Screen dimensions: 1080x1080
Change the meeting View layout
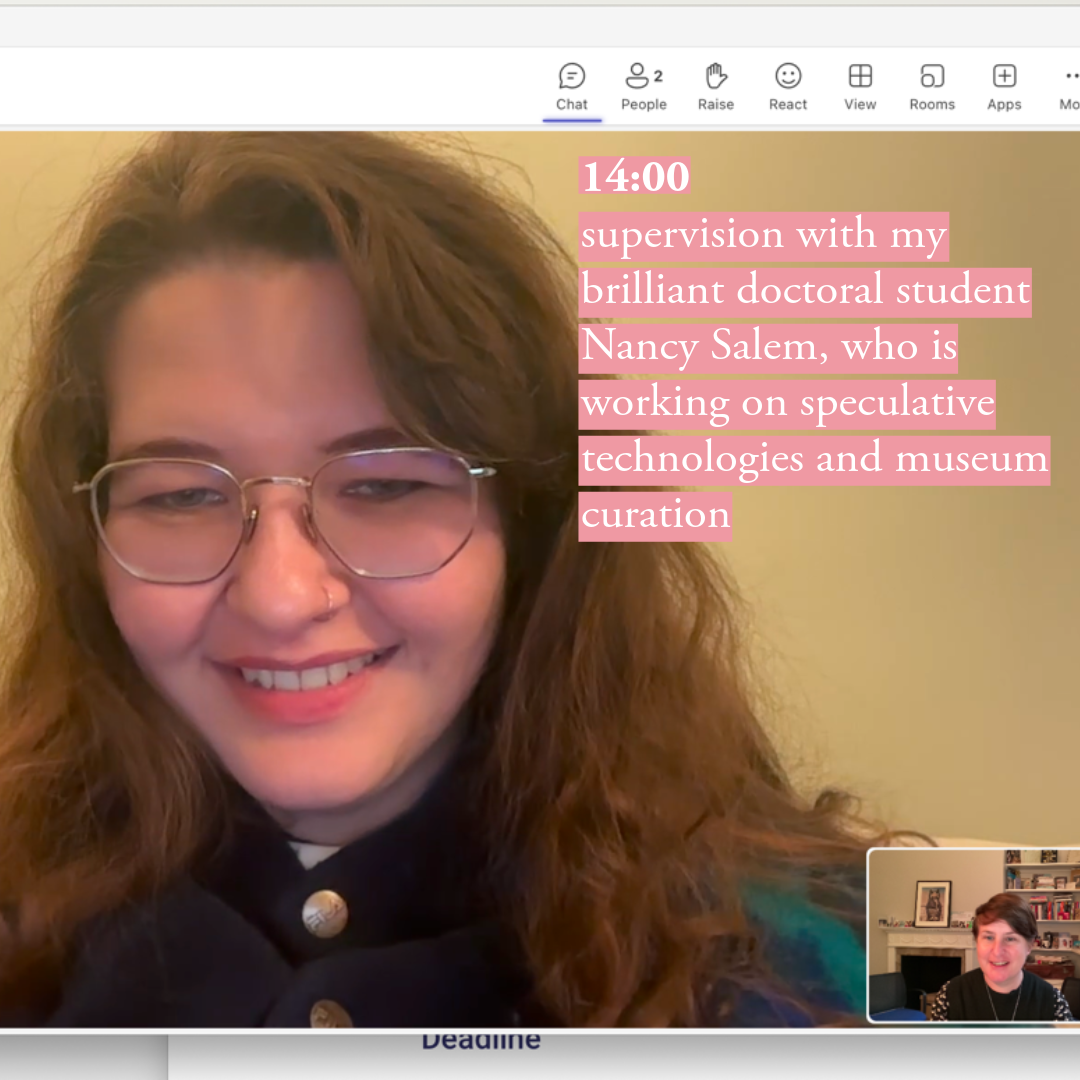[860, 87]
